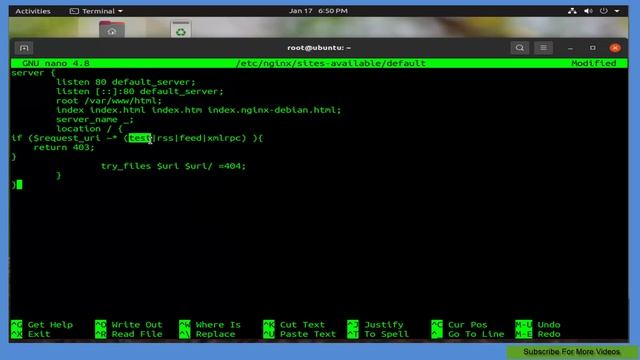The height and width of the screenshot is (360, 640).
Task: Click the 'Redo' shortcut
Action: coord(538,334)
